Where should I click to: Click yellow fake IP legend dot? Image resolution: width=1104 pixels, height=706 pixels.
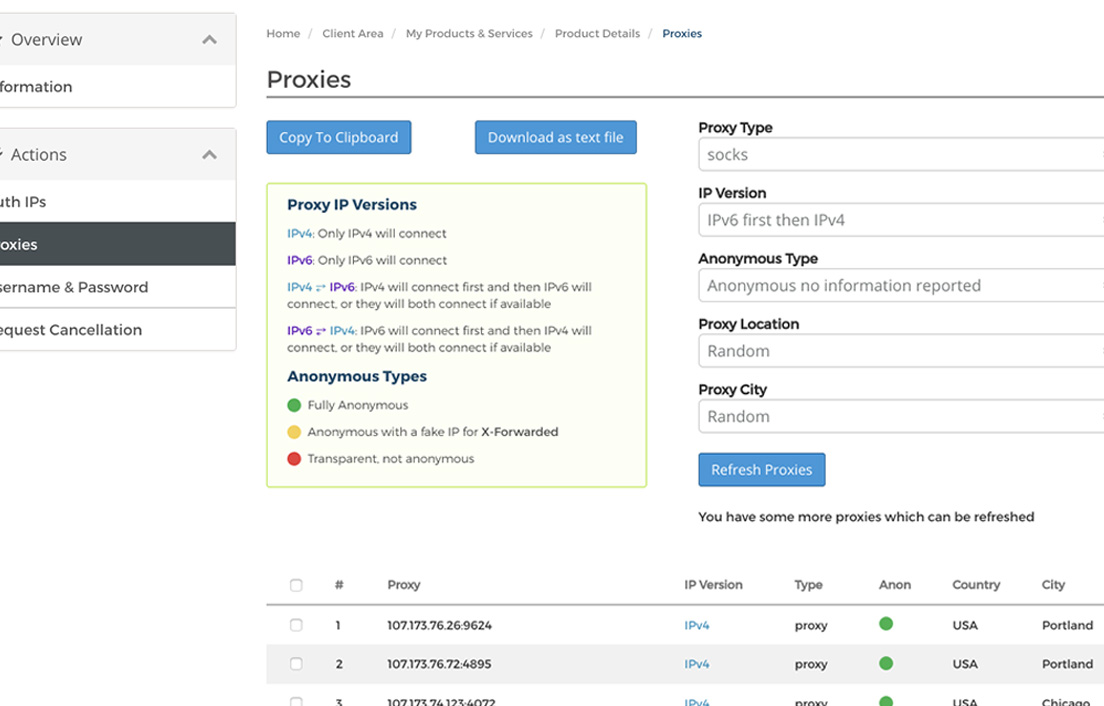tap(294, 432)
